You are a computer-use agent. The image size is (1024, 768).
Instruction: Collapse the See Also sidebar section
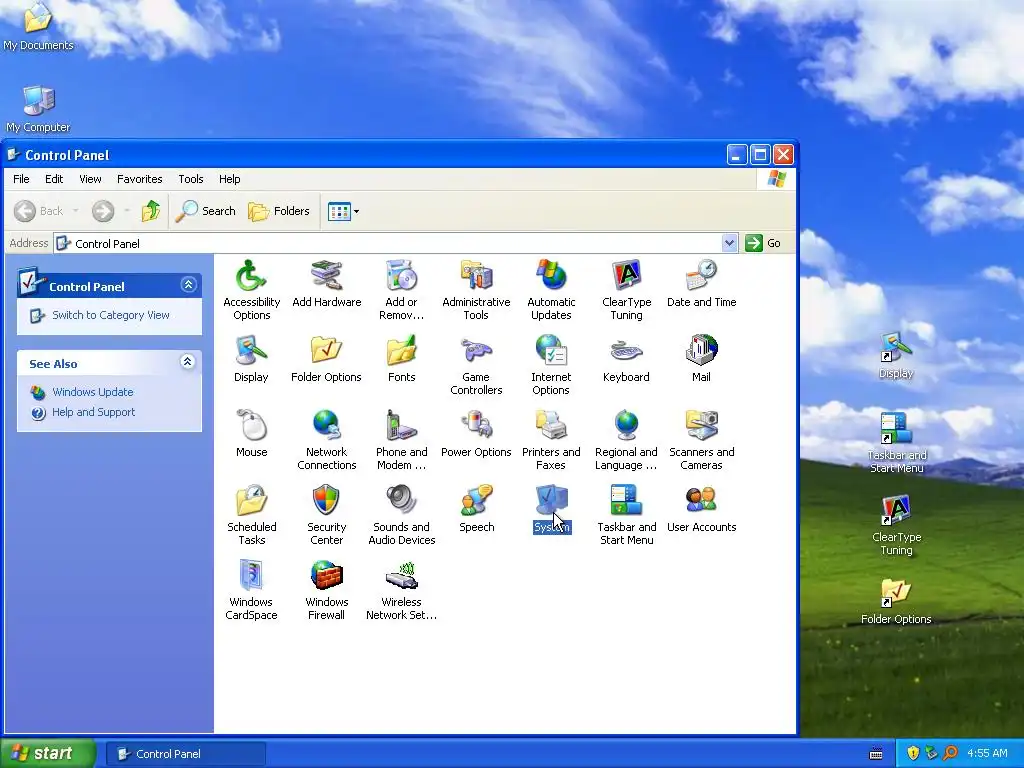pyautogui.click(x=187, y=362)
